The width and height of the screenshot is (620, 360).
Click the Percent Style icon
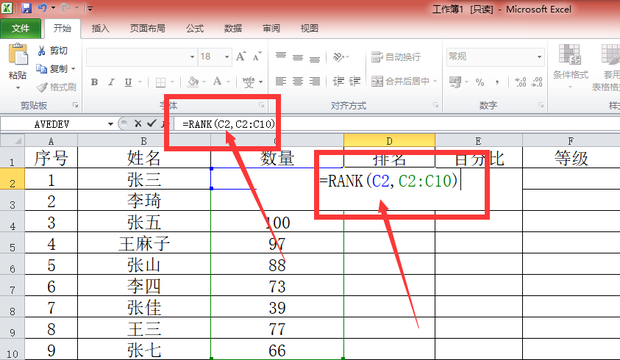pos(480,82)
